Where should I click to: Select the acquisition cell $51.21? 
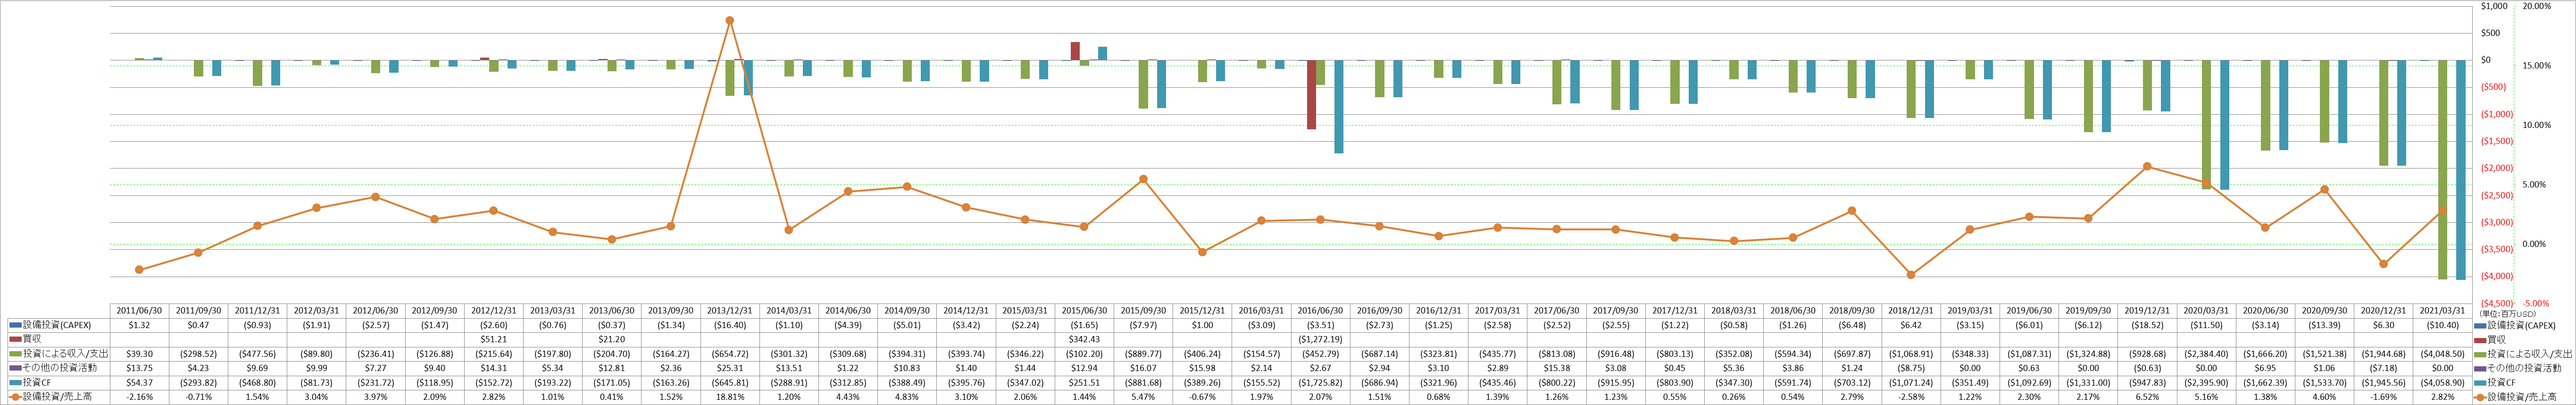point(494,339)
